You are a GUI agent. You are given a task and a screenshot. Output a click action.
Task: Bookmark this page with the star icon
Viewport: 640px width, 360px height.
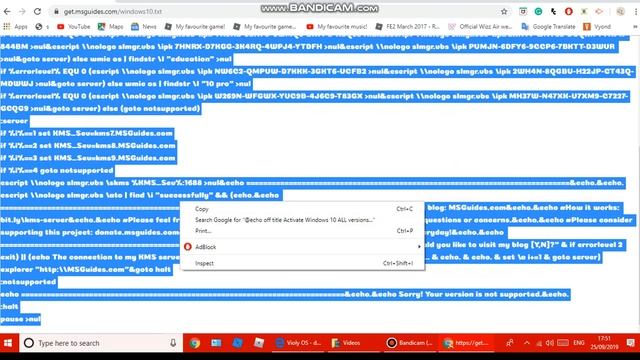coord(504,11)
